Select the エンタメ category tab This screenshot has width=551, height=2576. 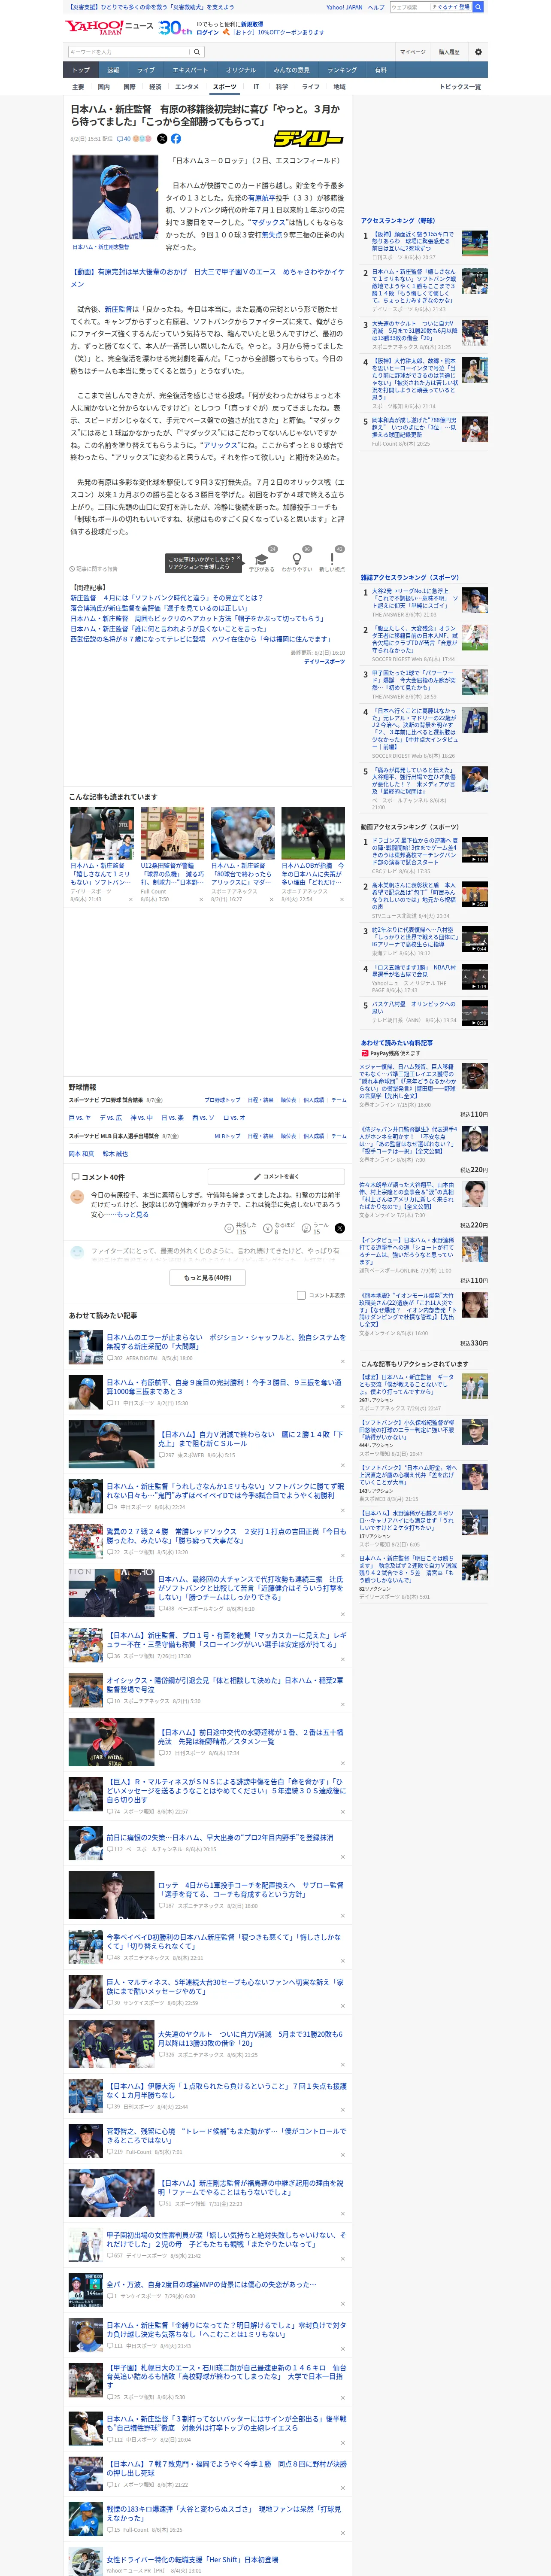click(x=187, y=87)
